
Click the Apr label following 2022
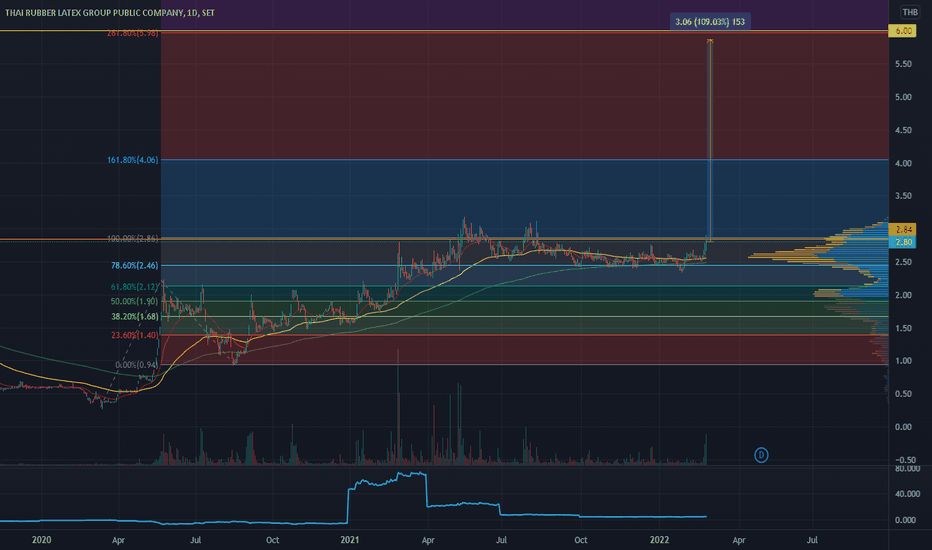(739, 540)
